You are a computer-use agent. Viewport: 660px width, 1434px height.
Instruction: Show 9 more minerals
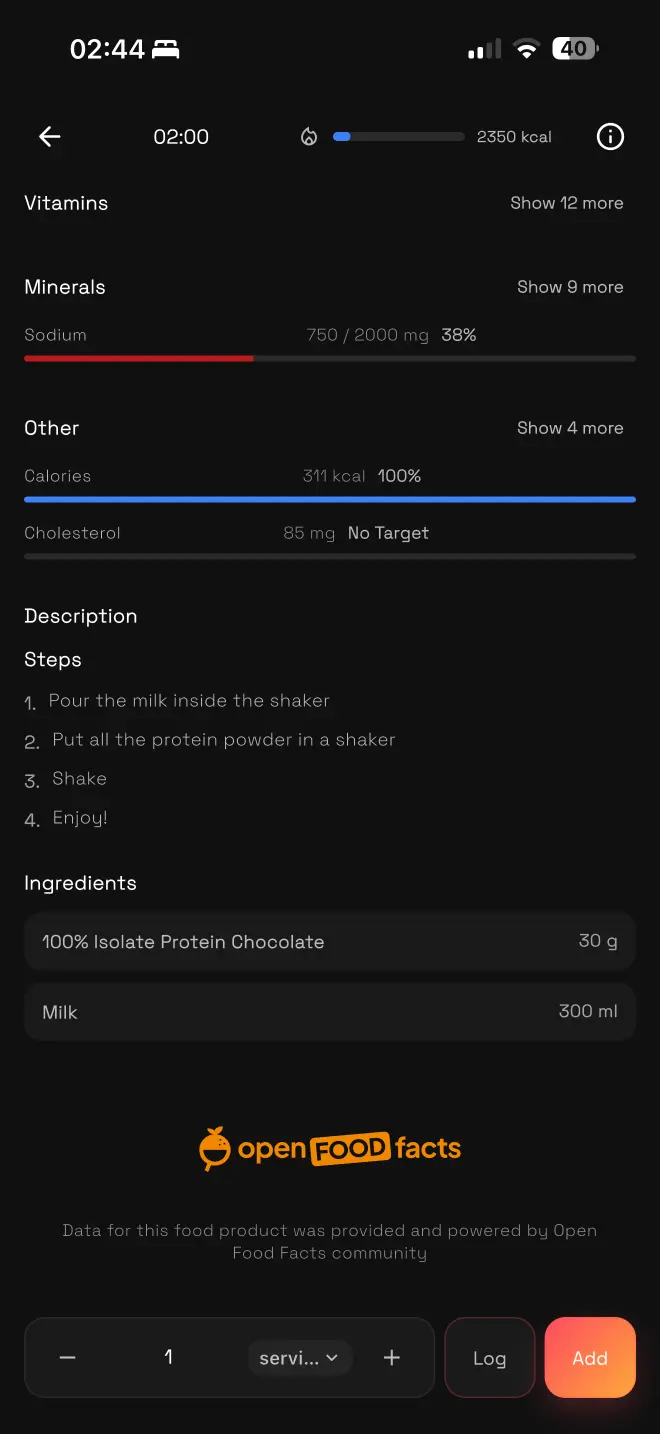[570, 287]
